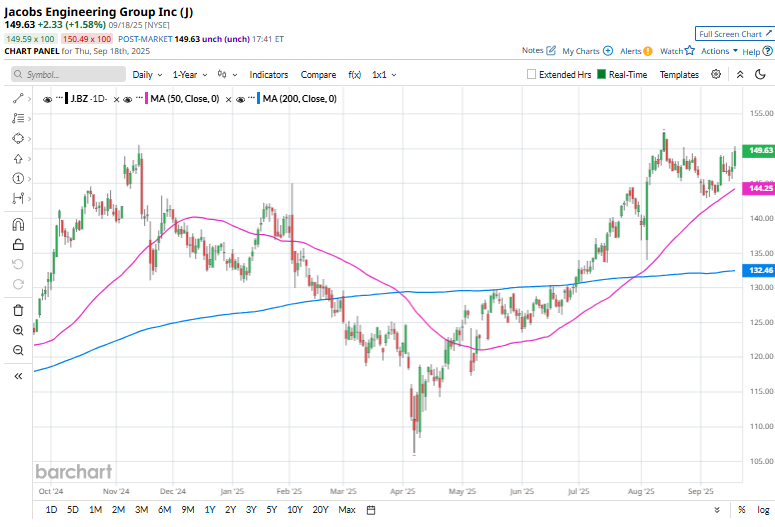Switch to dark mode moon icon
This screenshot has height=527, width=775.
click(761, 74)
